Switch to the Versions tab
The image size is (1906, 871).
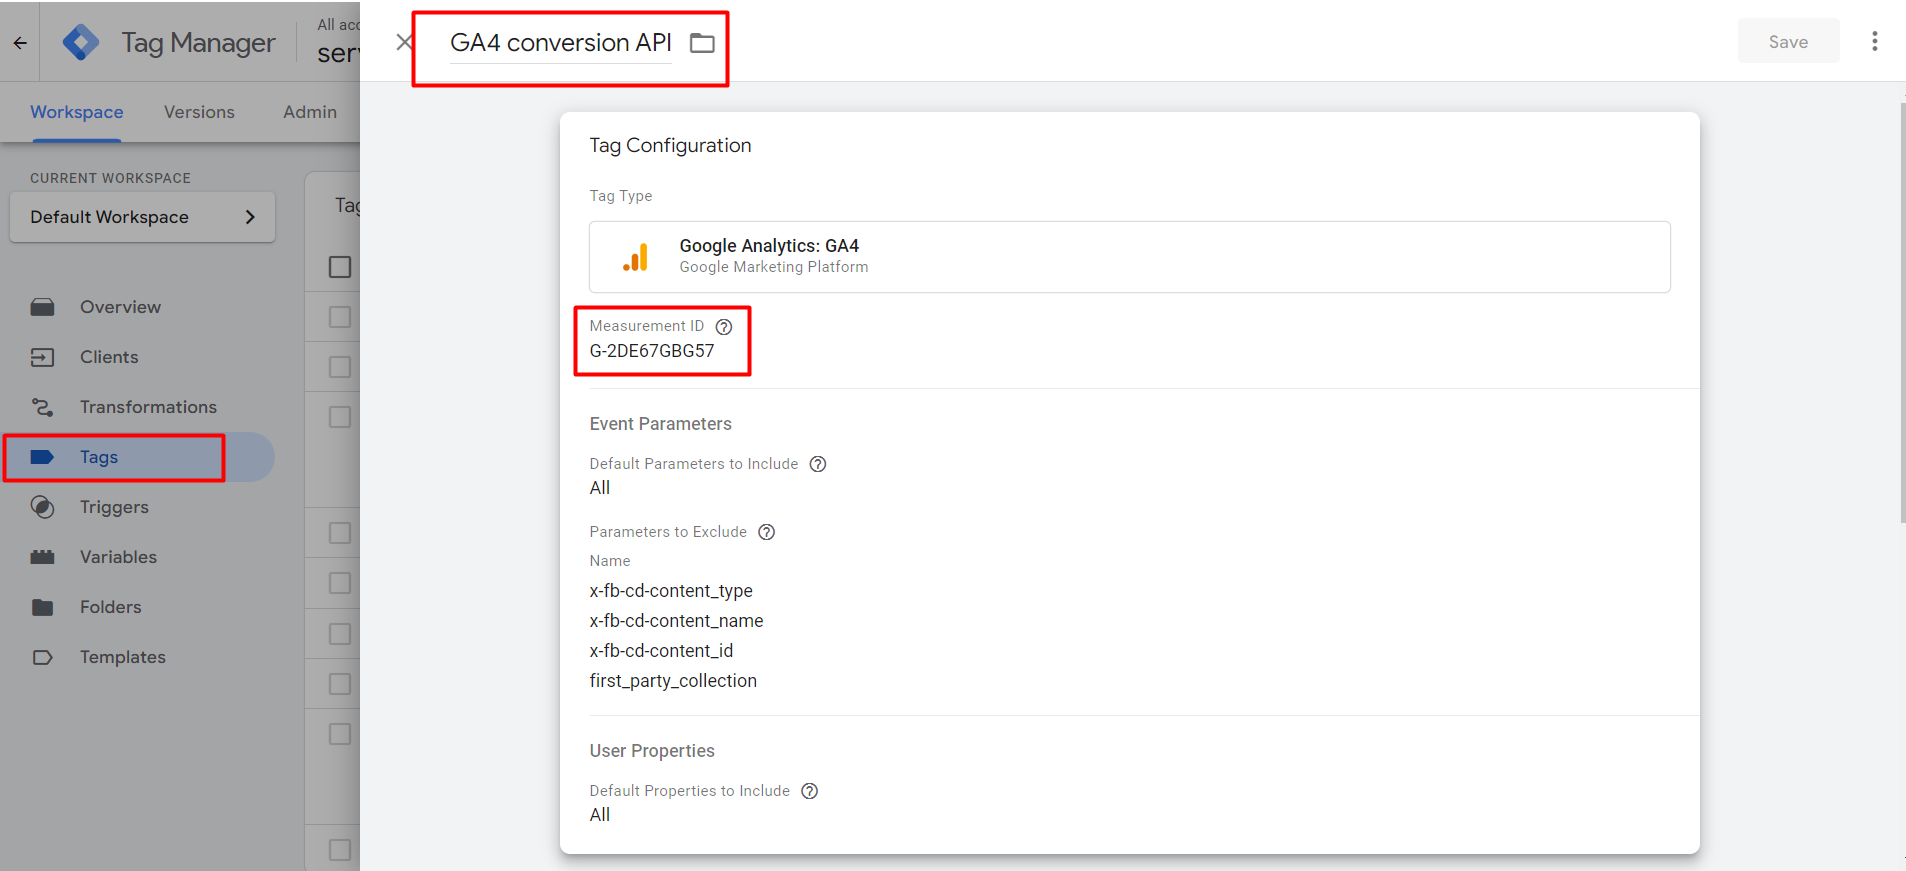point(199,112)
